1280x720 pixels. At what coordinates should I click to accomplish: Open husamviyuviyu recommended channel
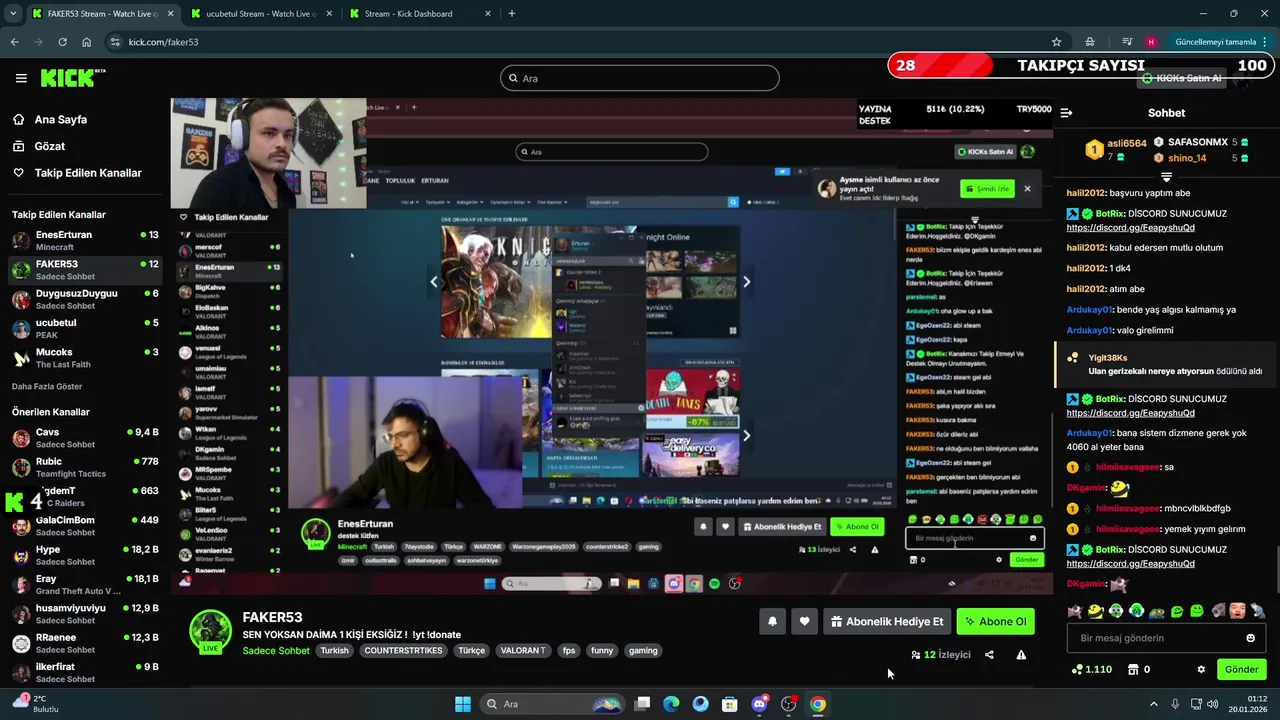click(x=85, y=613)
